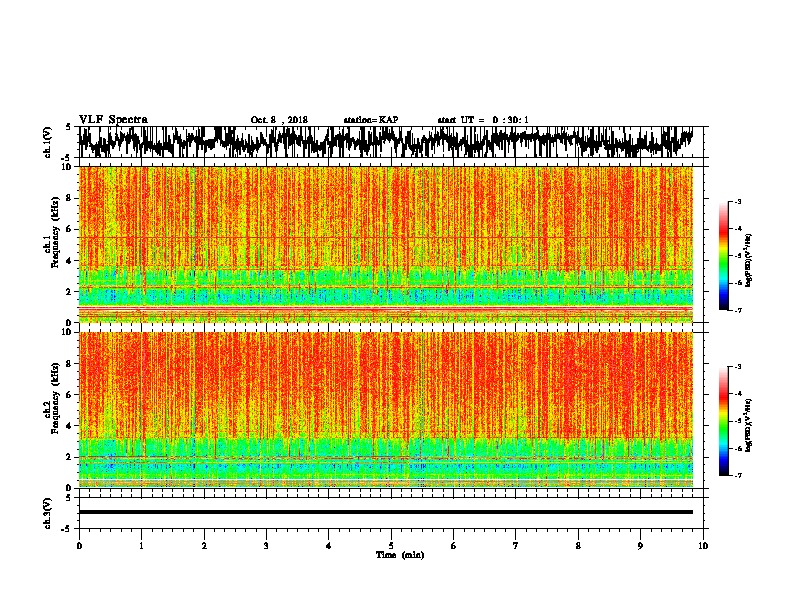Image resolution: width=792 pixels, height=612 pixels.
Task: Click time axis tick label "9"
Action: pos(640,546)
